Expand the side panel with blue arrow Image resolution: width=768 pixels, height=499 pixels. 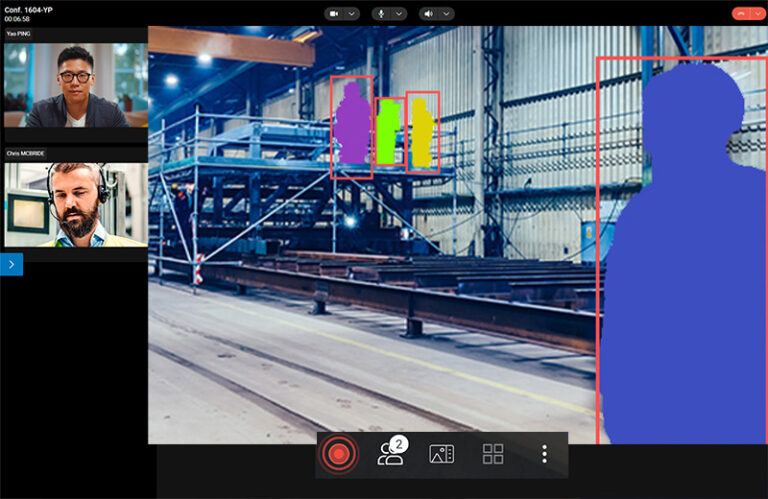[11, 264]
